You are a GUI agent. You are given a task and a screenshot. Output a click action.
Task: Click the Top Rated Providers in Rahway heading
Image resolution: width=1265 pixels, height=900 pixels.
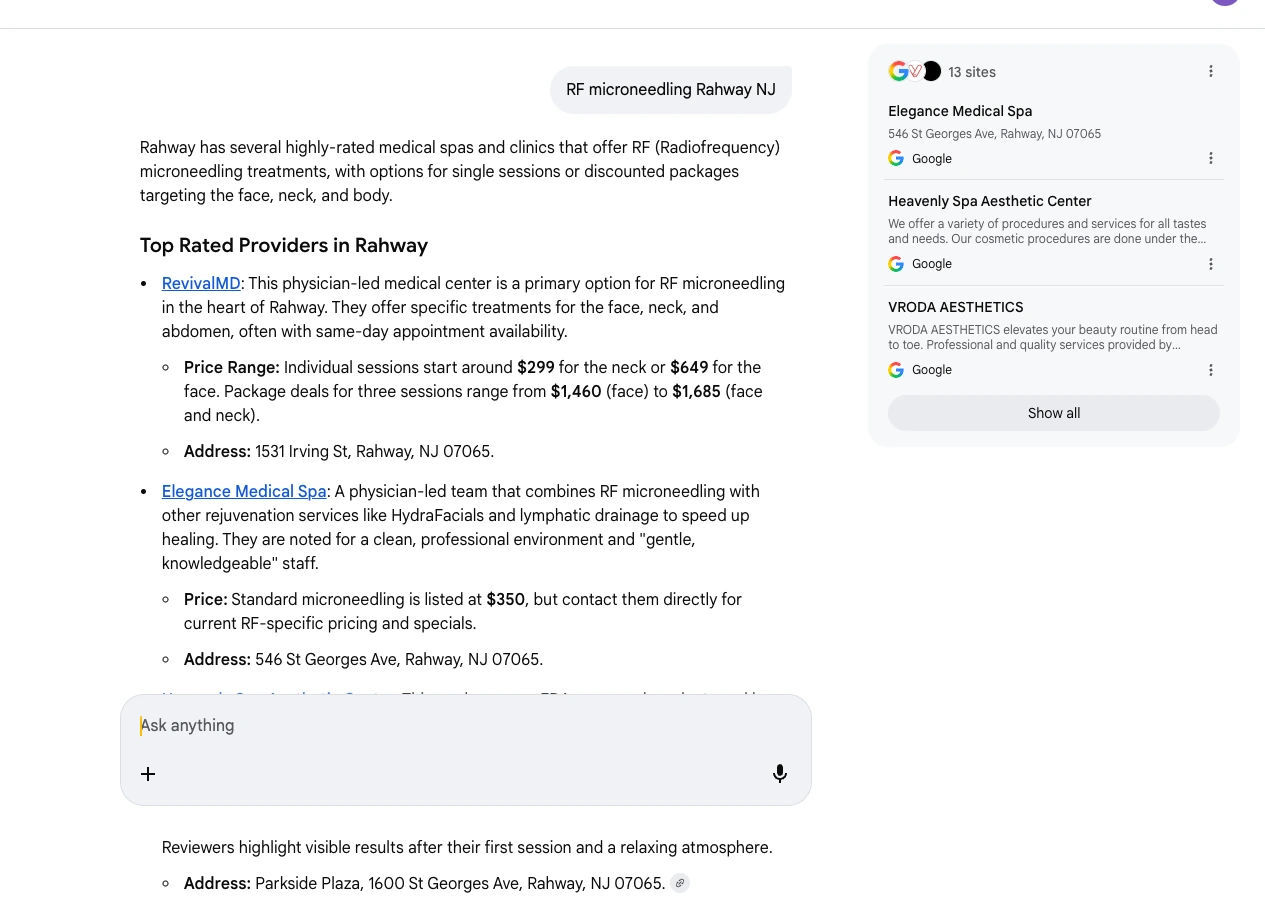(x=284, y=245)
